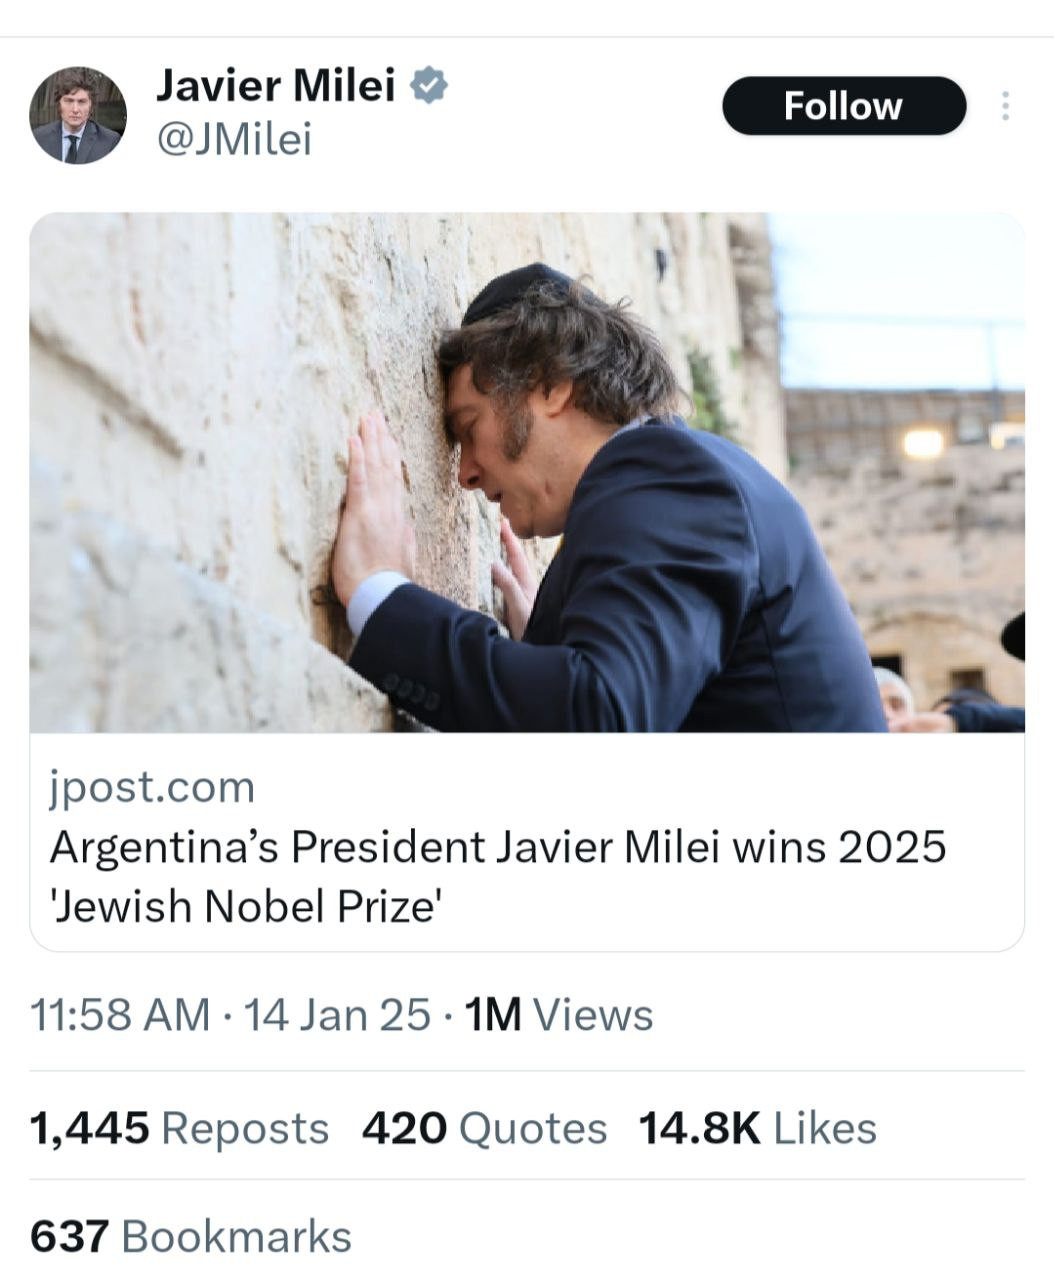Click the blue verified badge
Viewport: 1054px width, 1280px height.
click(x=430, y=86)
